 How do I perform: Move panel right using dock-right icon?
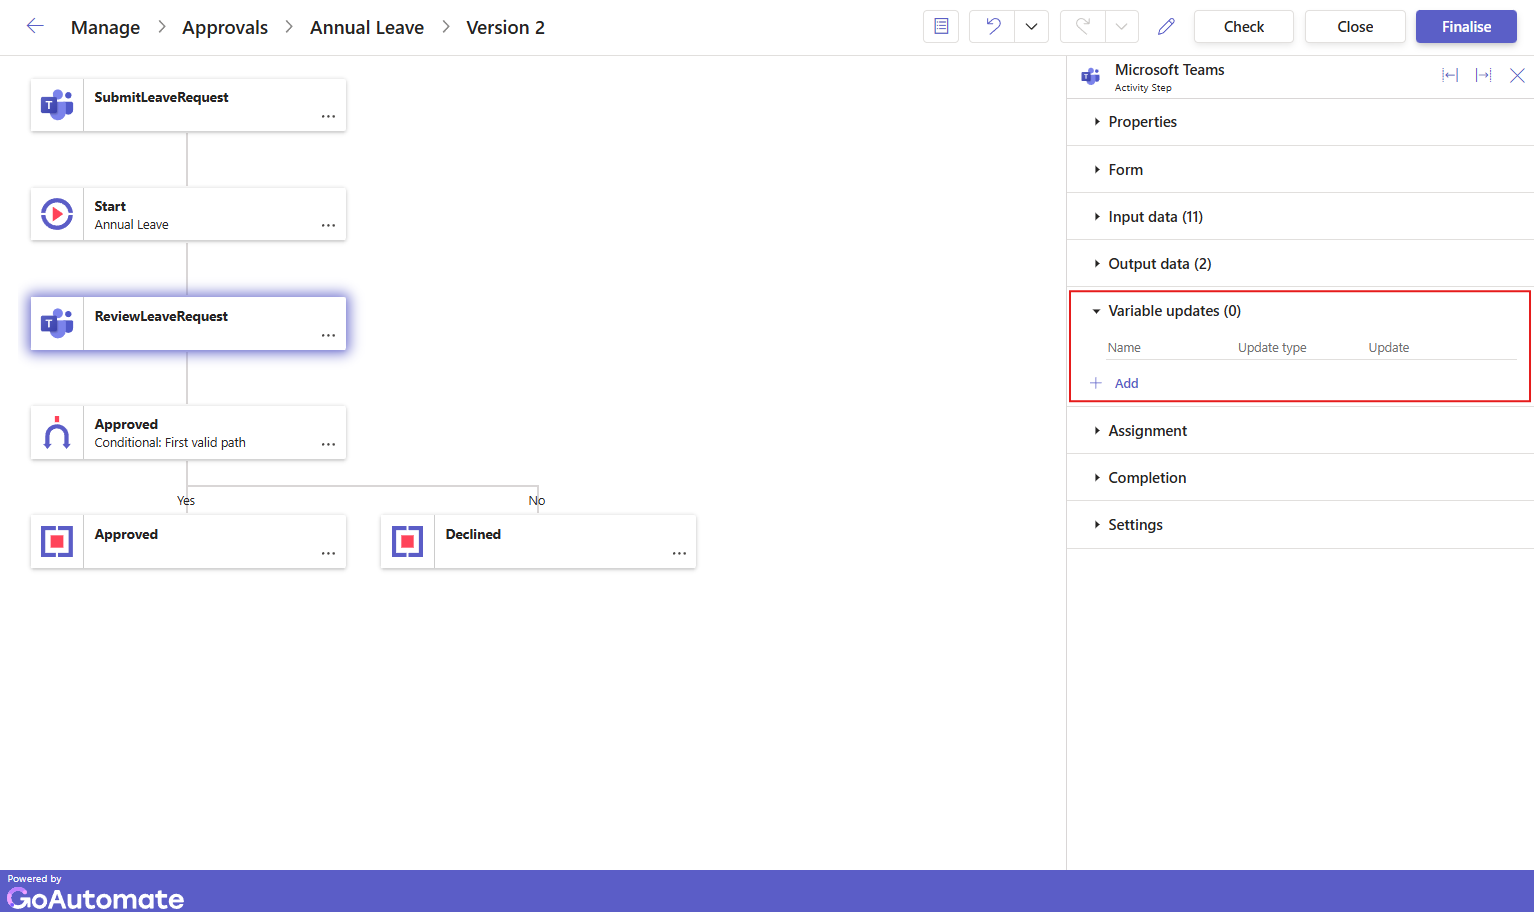click(x=1483, y=76)
